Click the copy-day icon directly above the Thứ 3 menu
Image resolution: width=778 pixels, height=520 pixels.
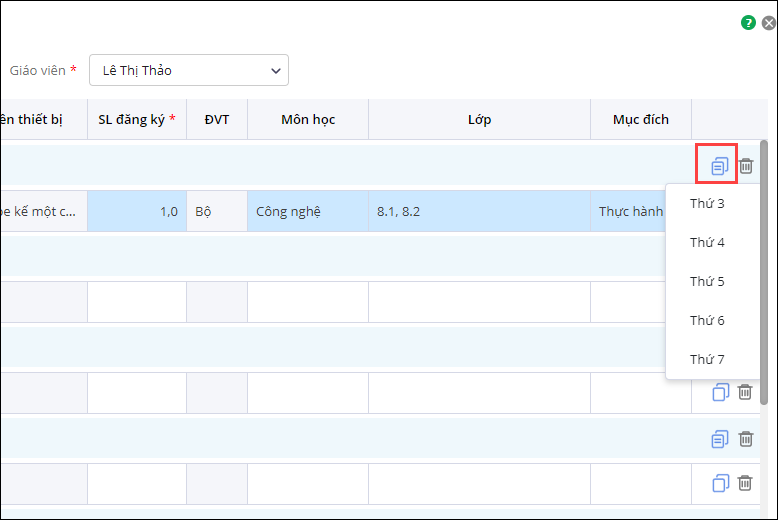pos(719,166)
